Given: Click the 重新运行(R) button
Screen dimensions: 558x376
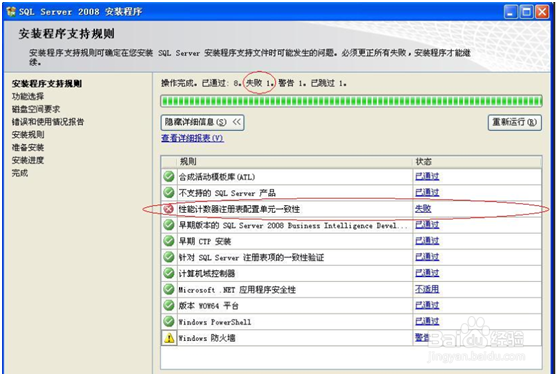Looking at the screenshot, I should tap(515, 122).
